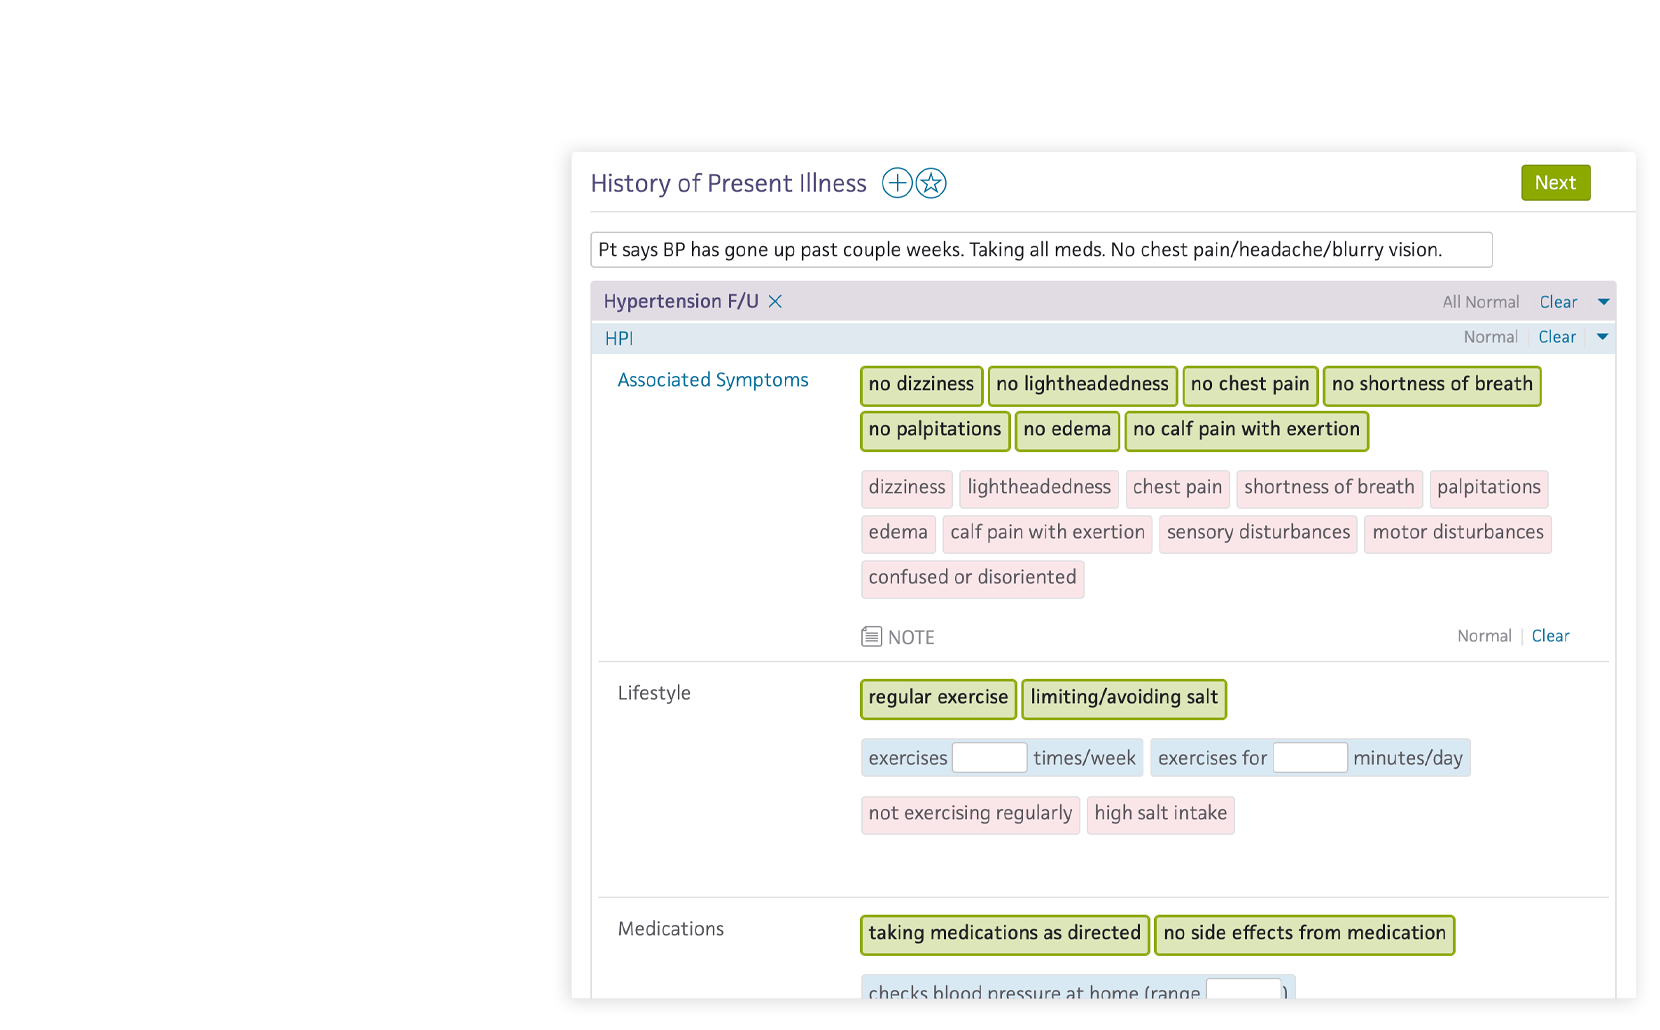
Task: Select the pink 'shortness of breath' chip
Action: (x=1329, y=488)
